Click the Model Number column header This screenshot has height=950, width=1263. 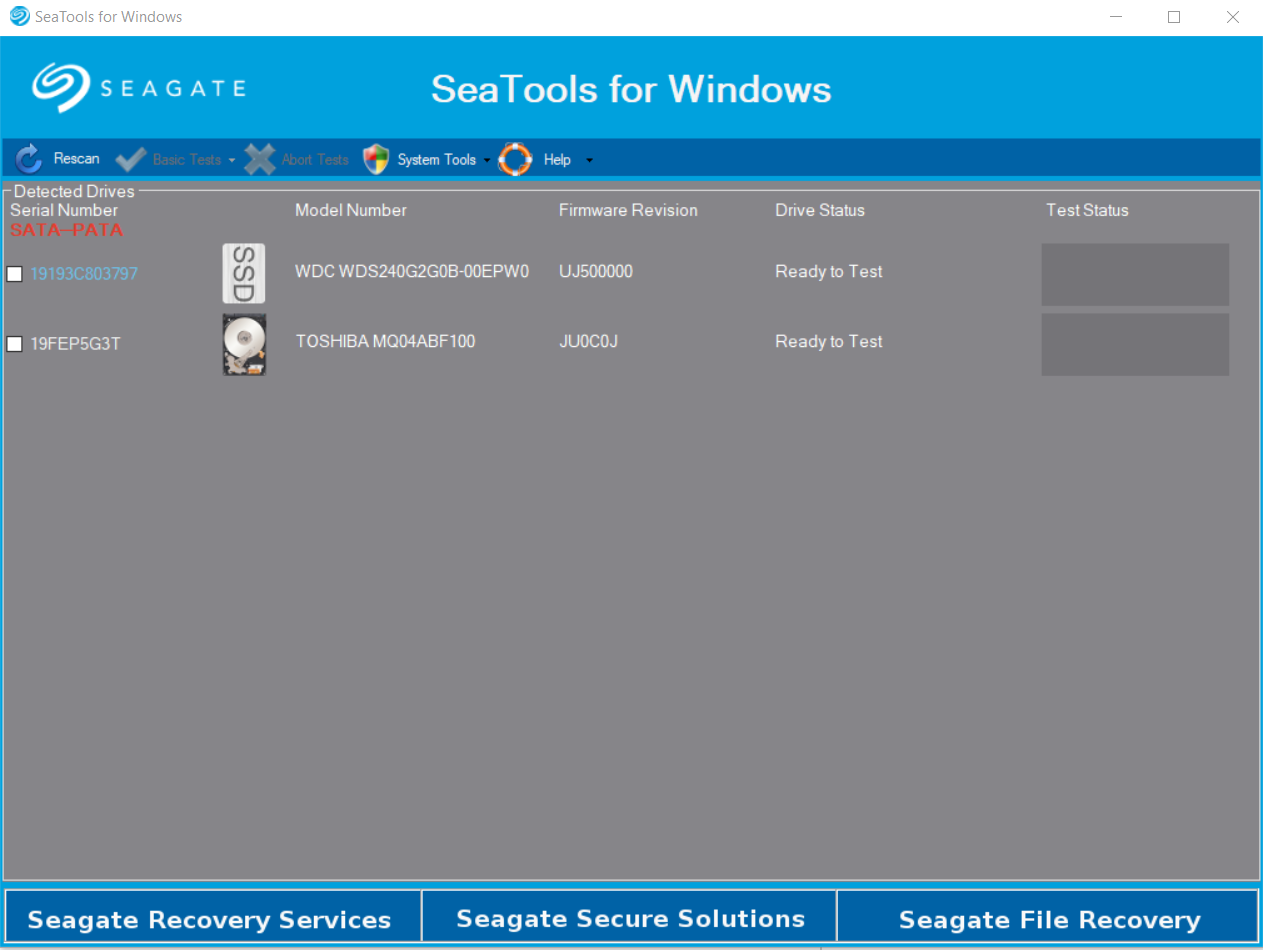tap(351, 210)
